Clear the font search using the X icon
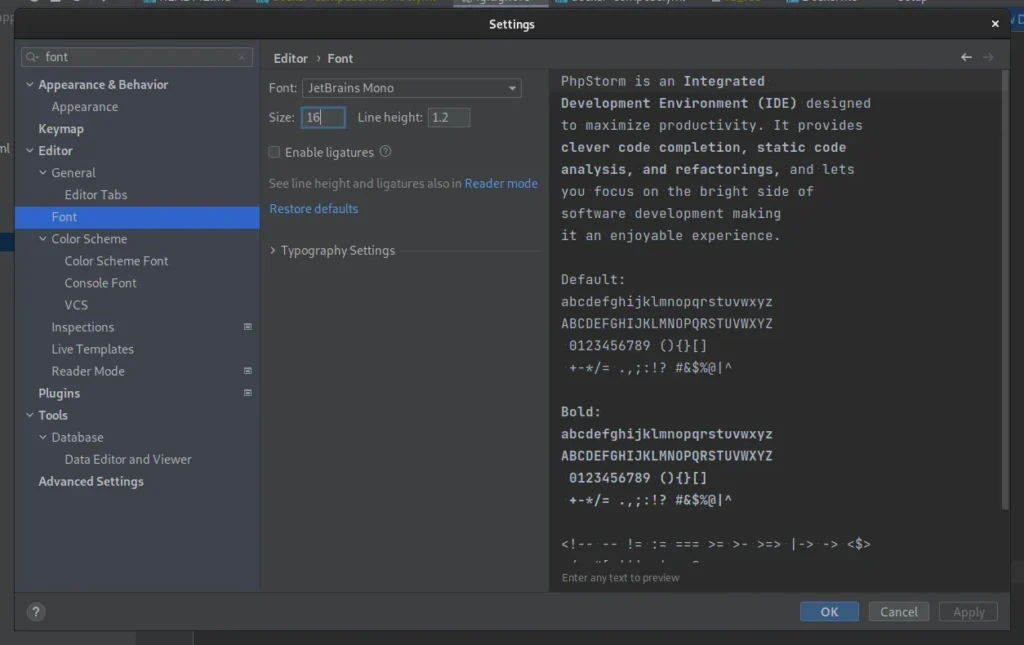Screen dimensions: 1024x645 [x=241, y=57]
